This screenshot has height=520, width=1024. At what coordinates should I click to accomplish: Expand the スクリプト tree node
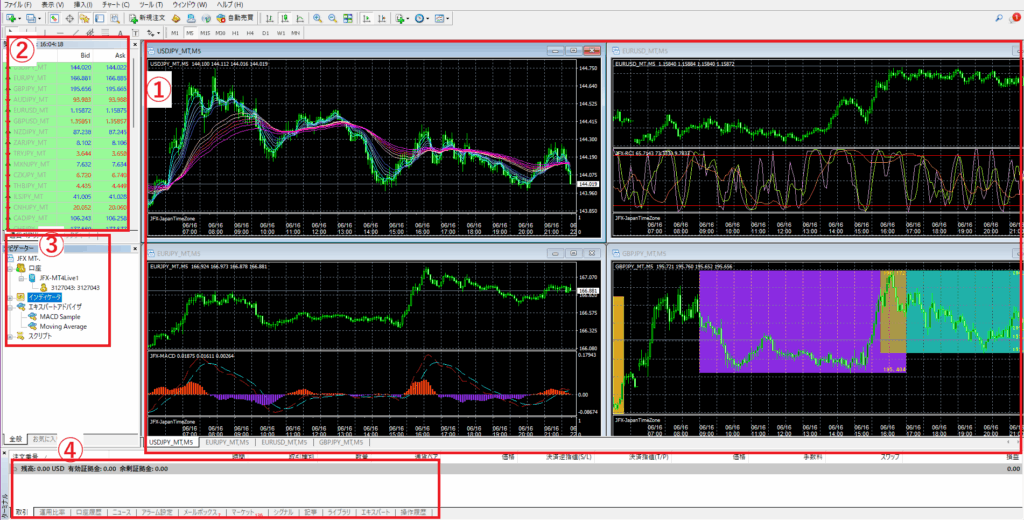[9, 337]
